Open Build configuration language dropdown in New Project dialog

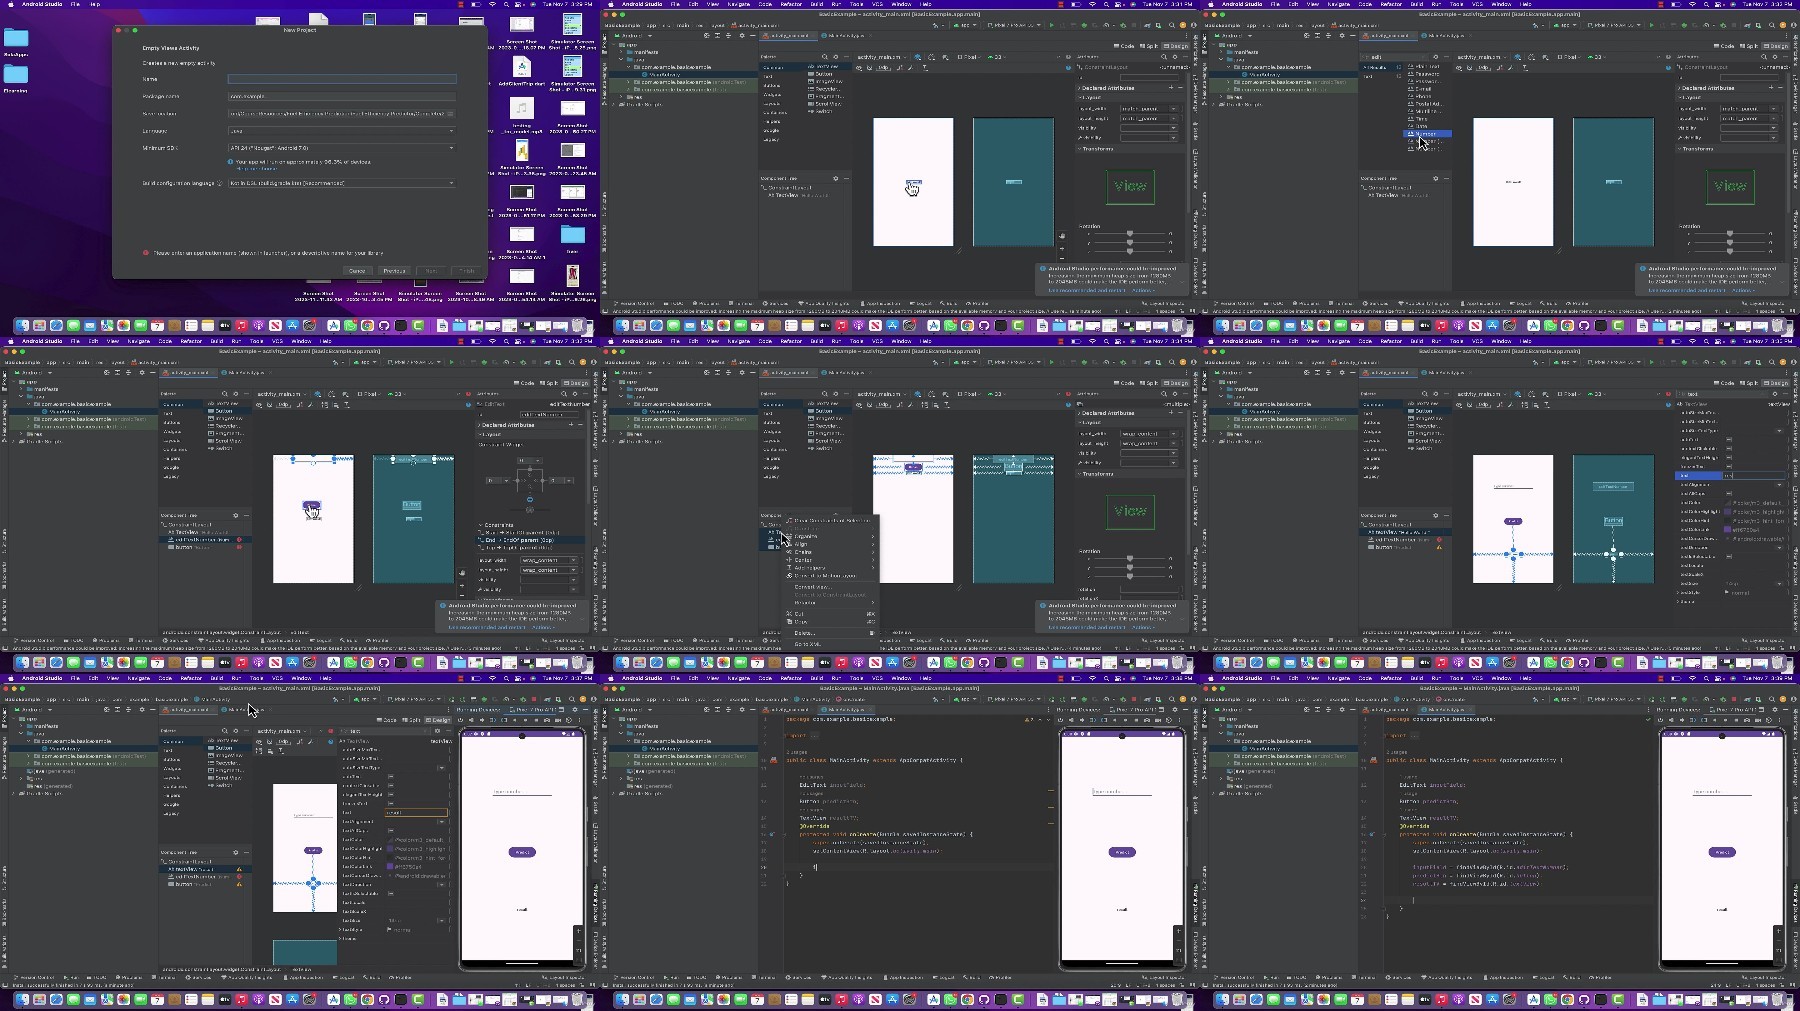tap(342, 183)
